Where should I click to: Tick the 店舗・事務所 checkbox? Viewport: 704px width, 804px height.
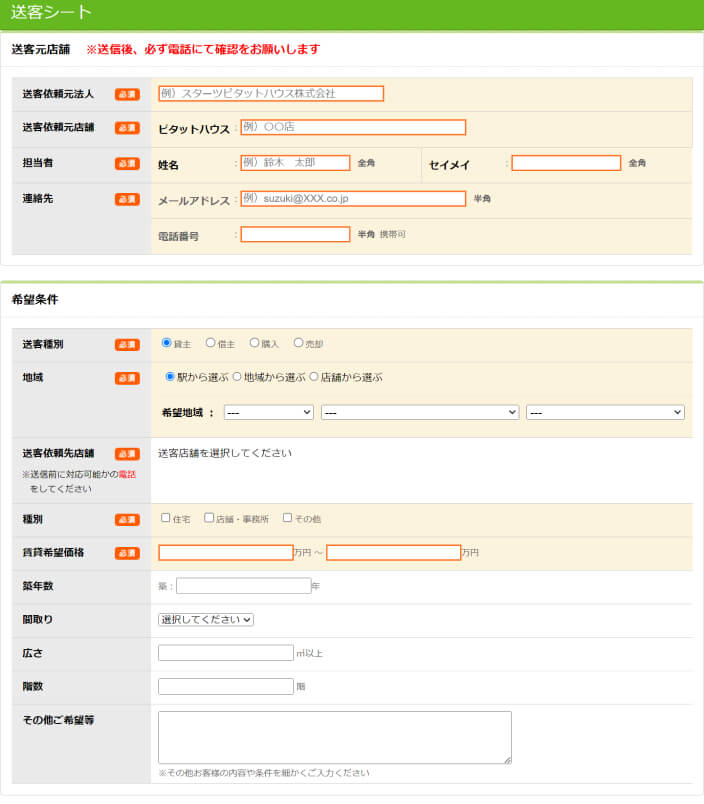pyautogui.click(x=209, y=518)
